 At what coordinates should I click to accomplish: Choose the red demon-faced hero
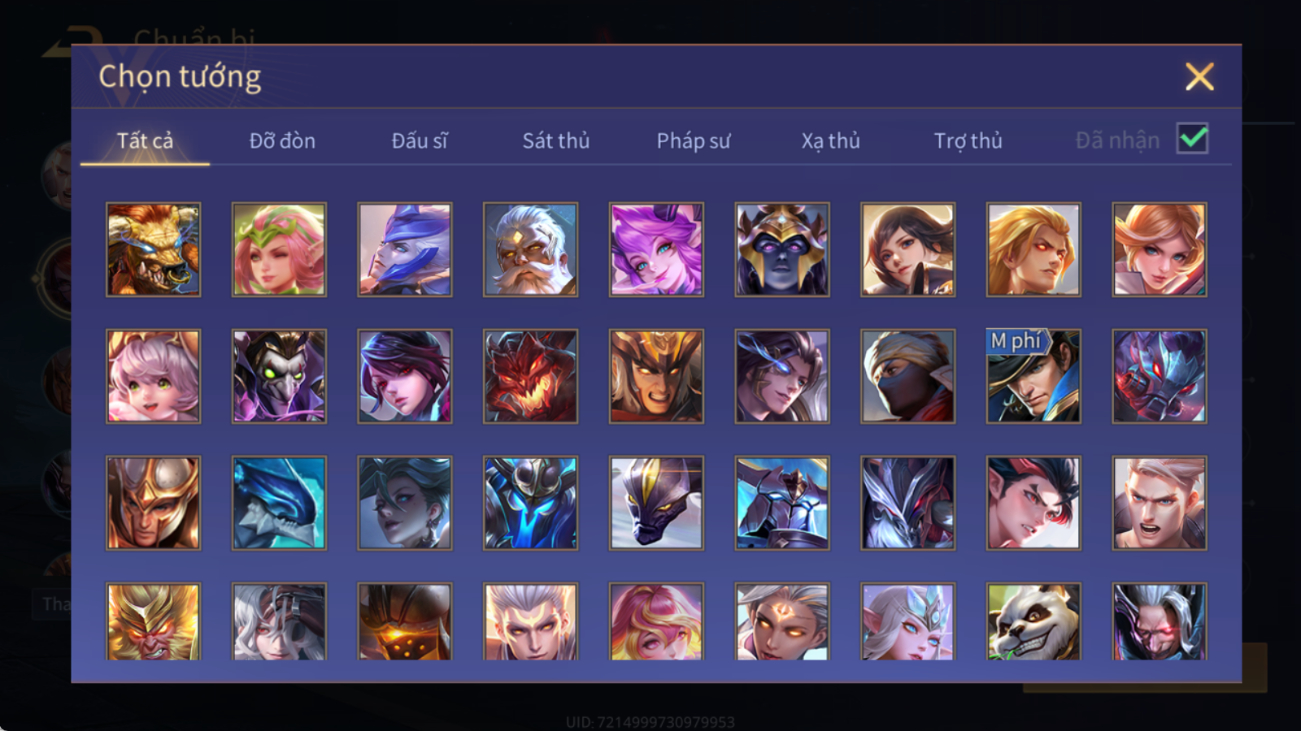530,376
